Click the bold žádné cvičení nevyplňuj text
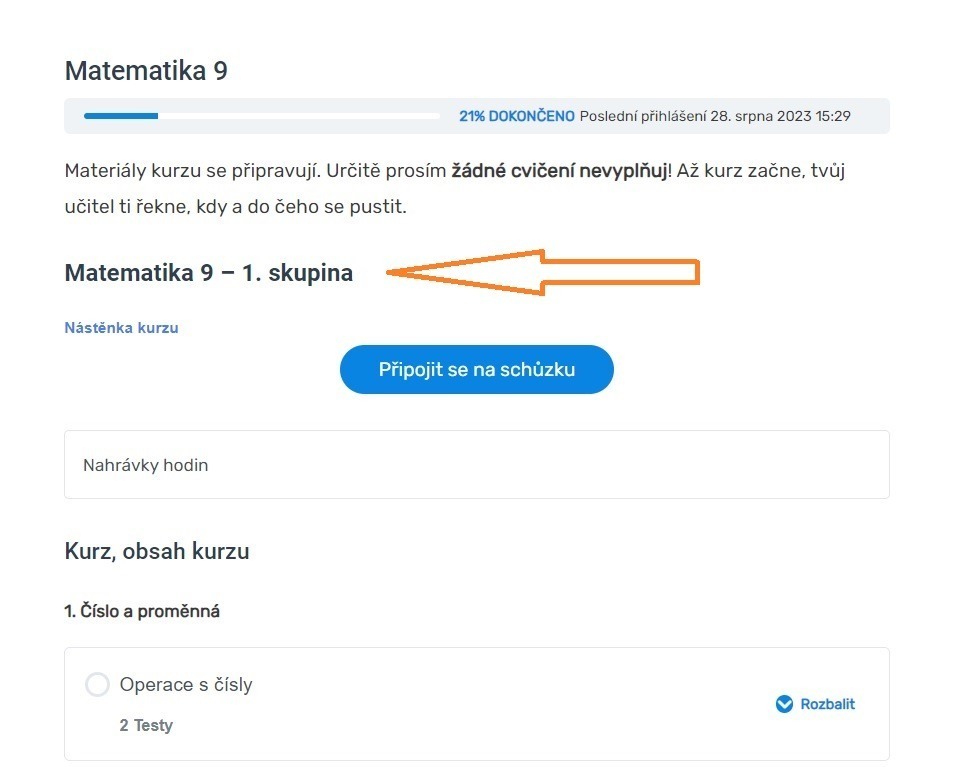 click(560, 171)
